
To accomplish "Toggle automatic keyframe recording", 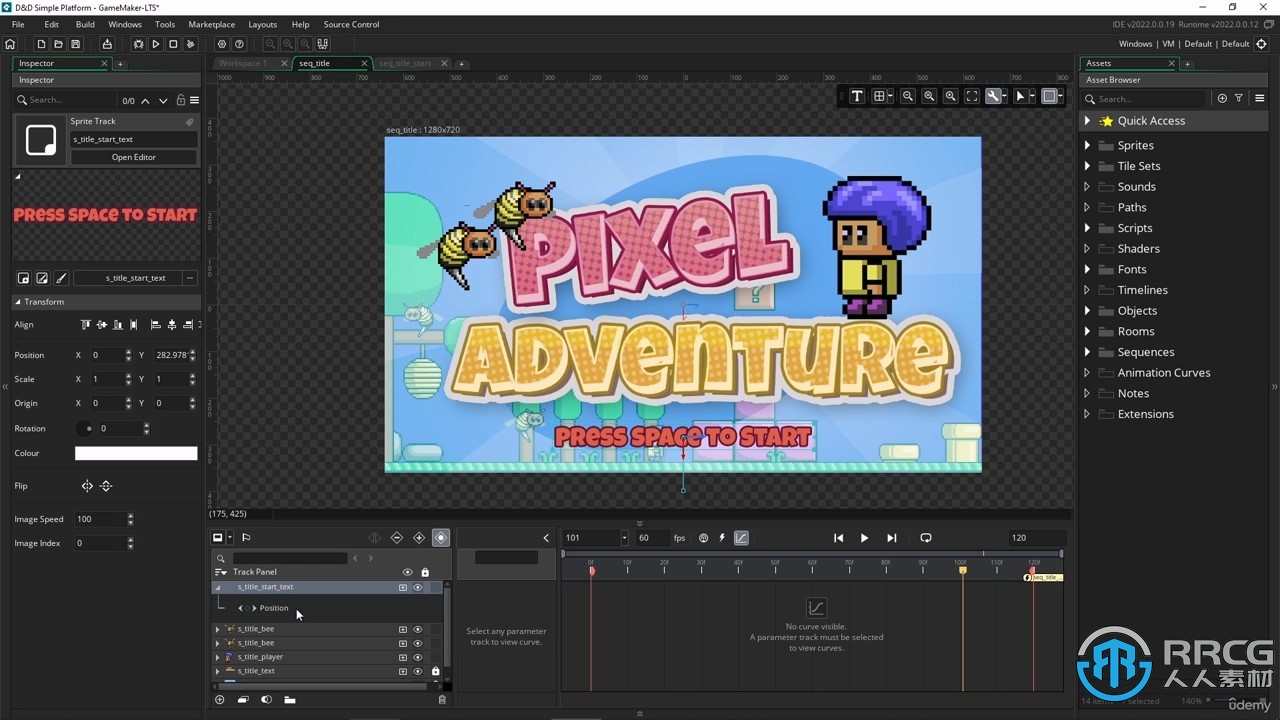I will (x=441, y=538).
